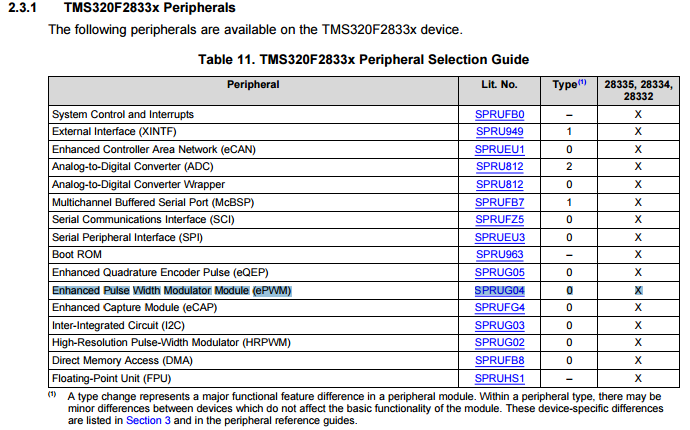This screenshot has width=690, height=430.
Task: Click the 'TMS320F2833x Peripherals' heading
Action: 150,8
